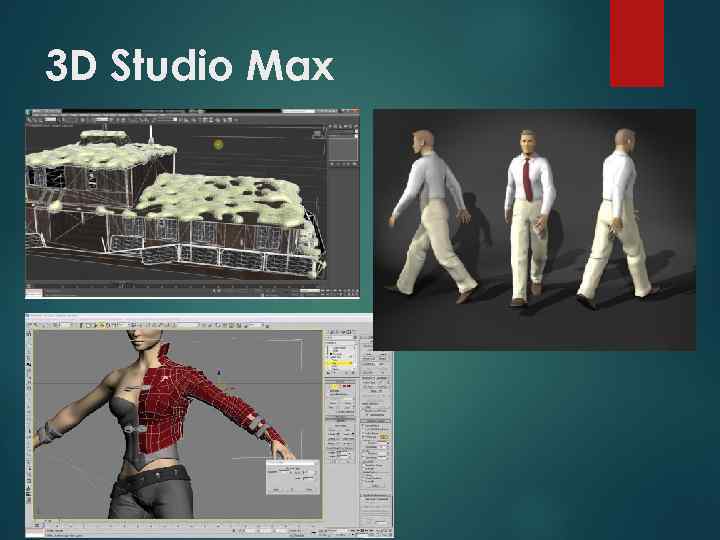The image size is (720, 540).
Task: Select the wireframe building screenshot image
Action: [192, 203]
